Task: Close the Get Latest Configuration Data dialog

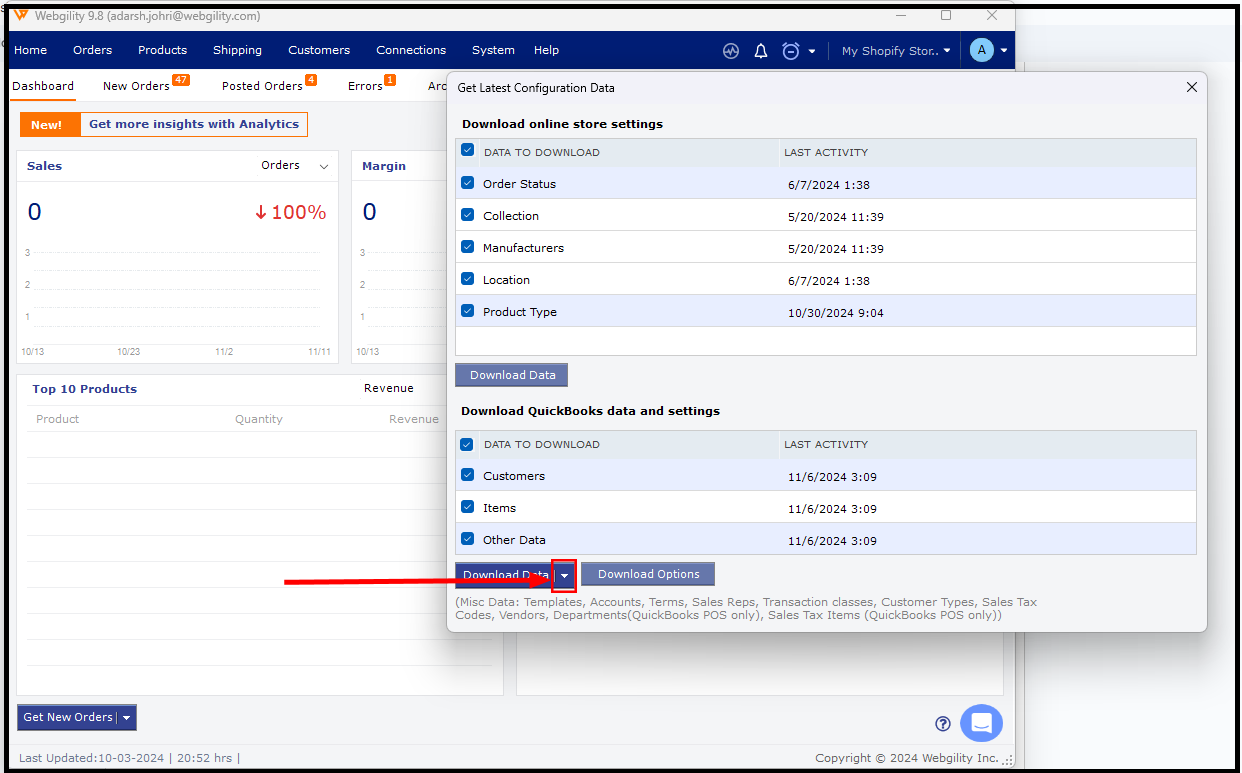Action: pyautogui.click(x=1191, y=87)
